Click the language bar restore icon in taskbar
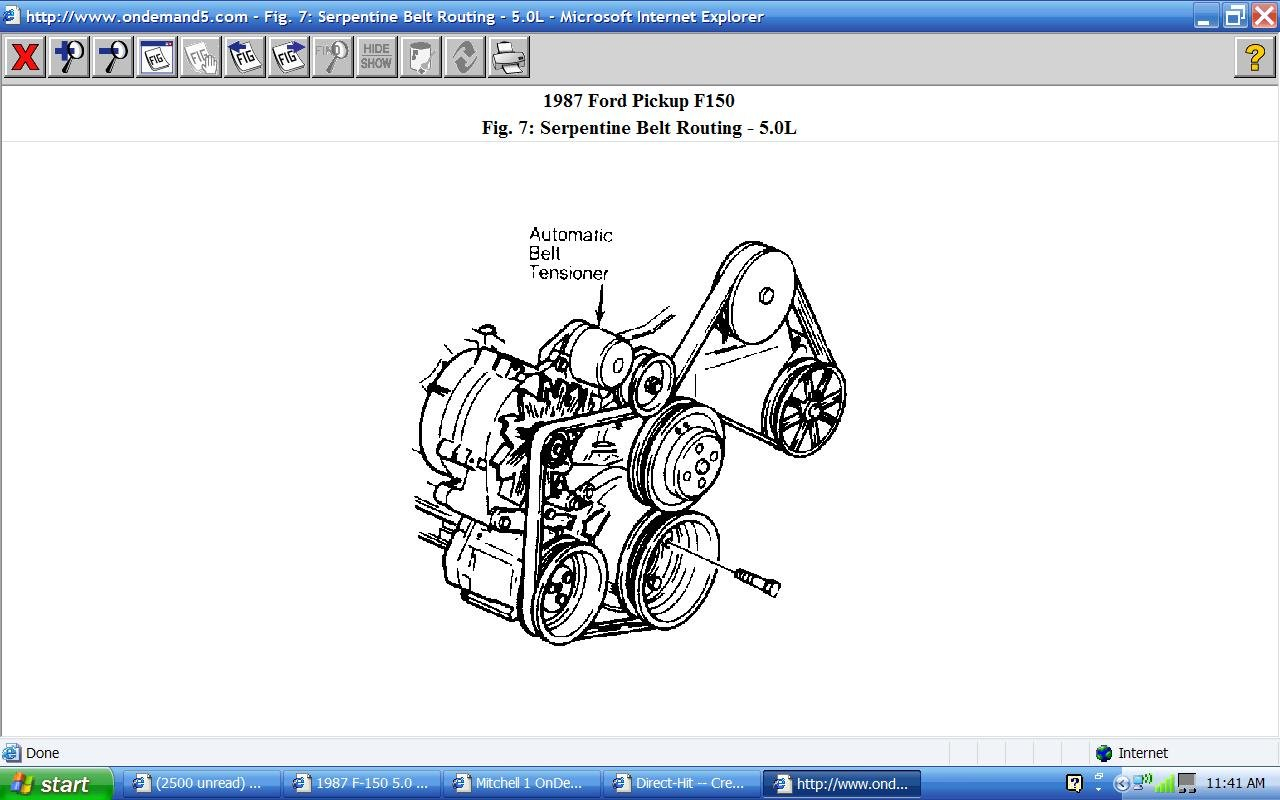The width and height of the screenshot is (1280, 800). pos(1099,777)
